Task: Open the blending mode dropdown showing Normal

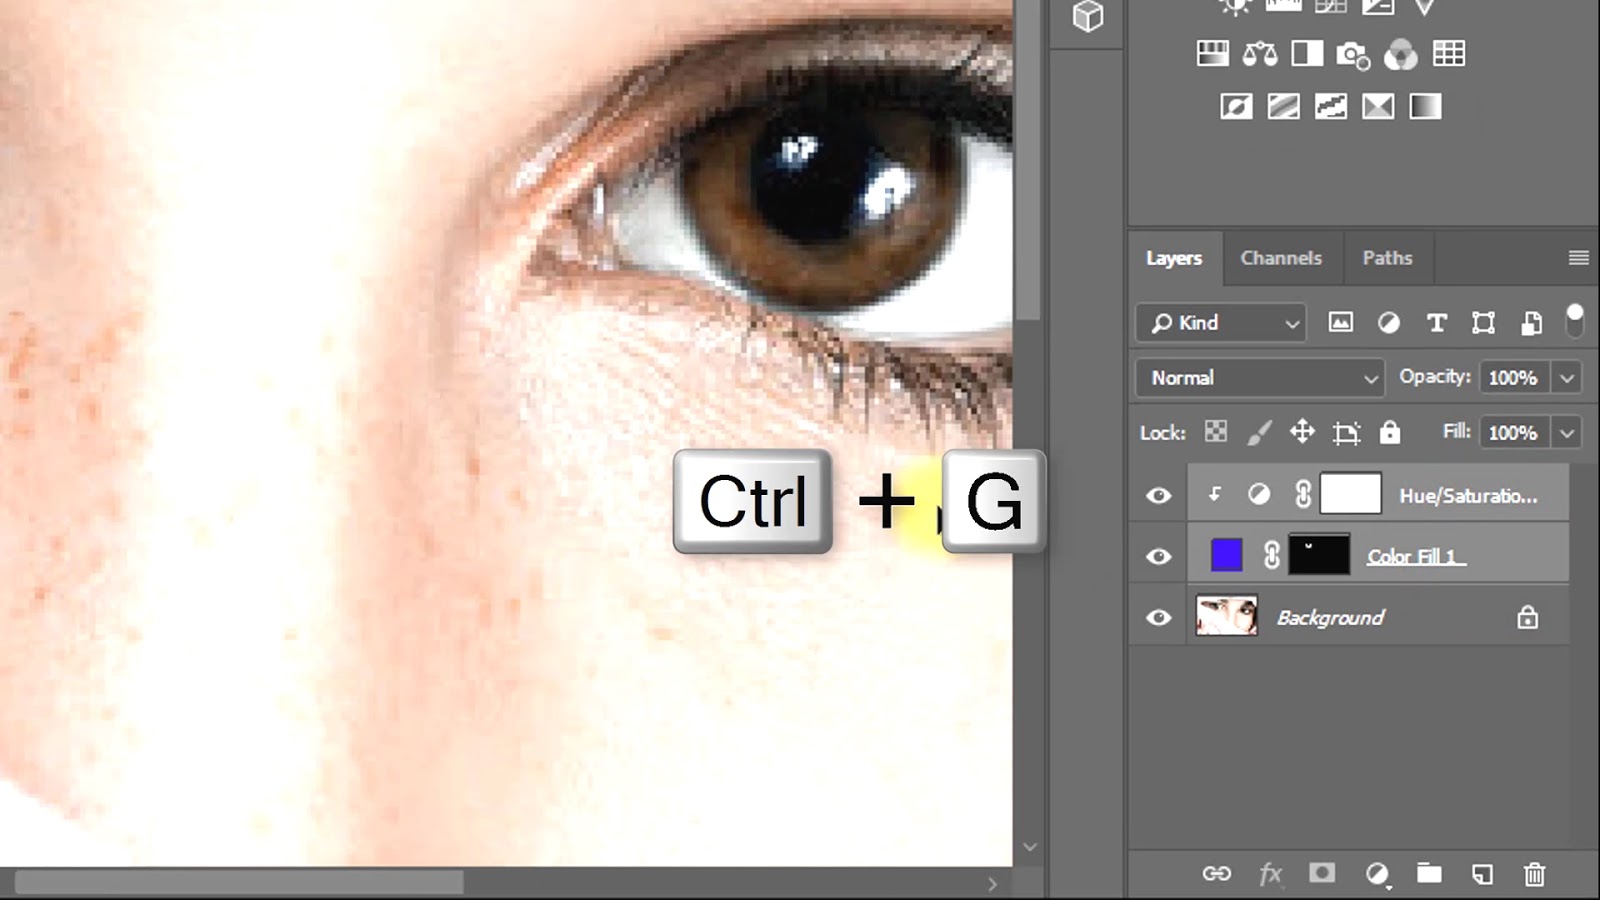Action: [1258, 378]
